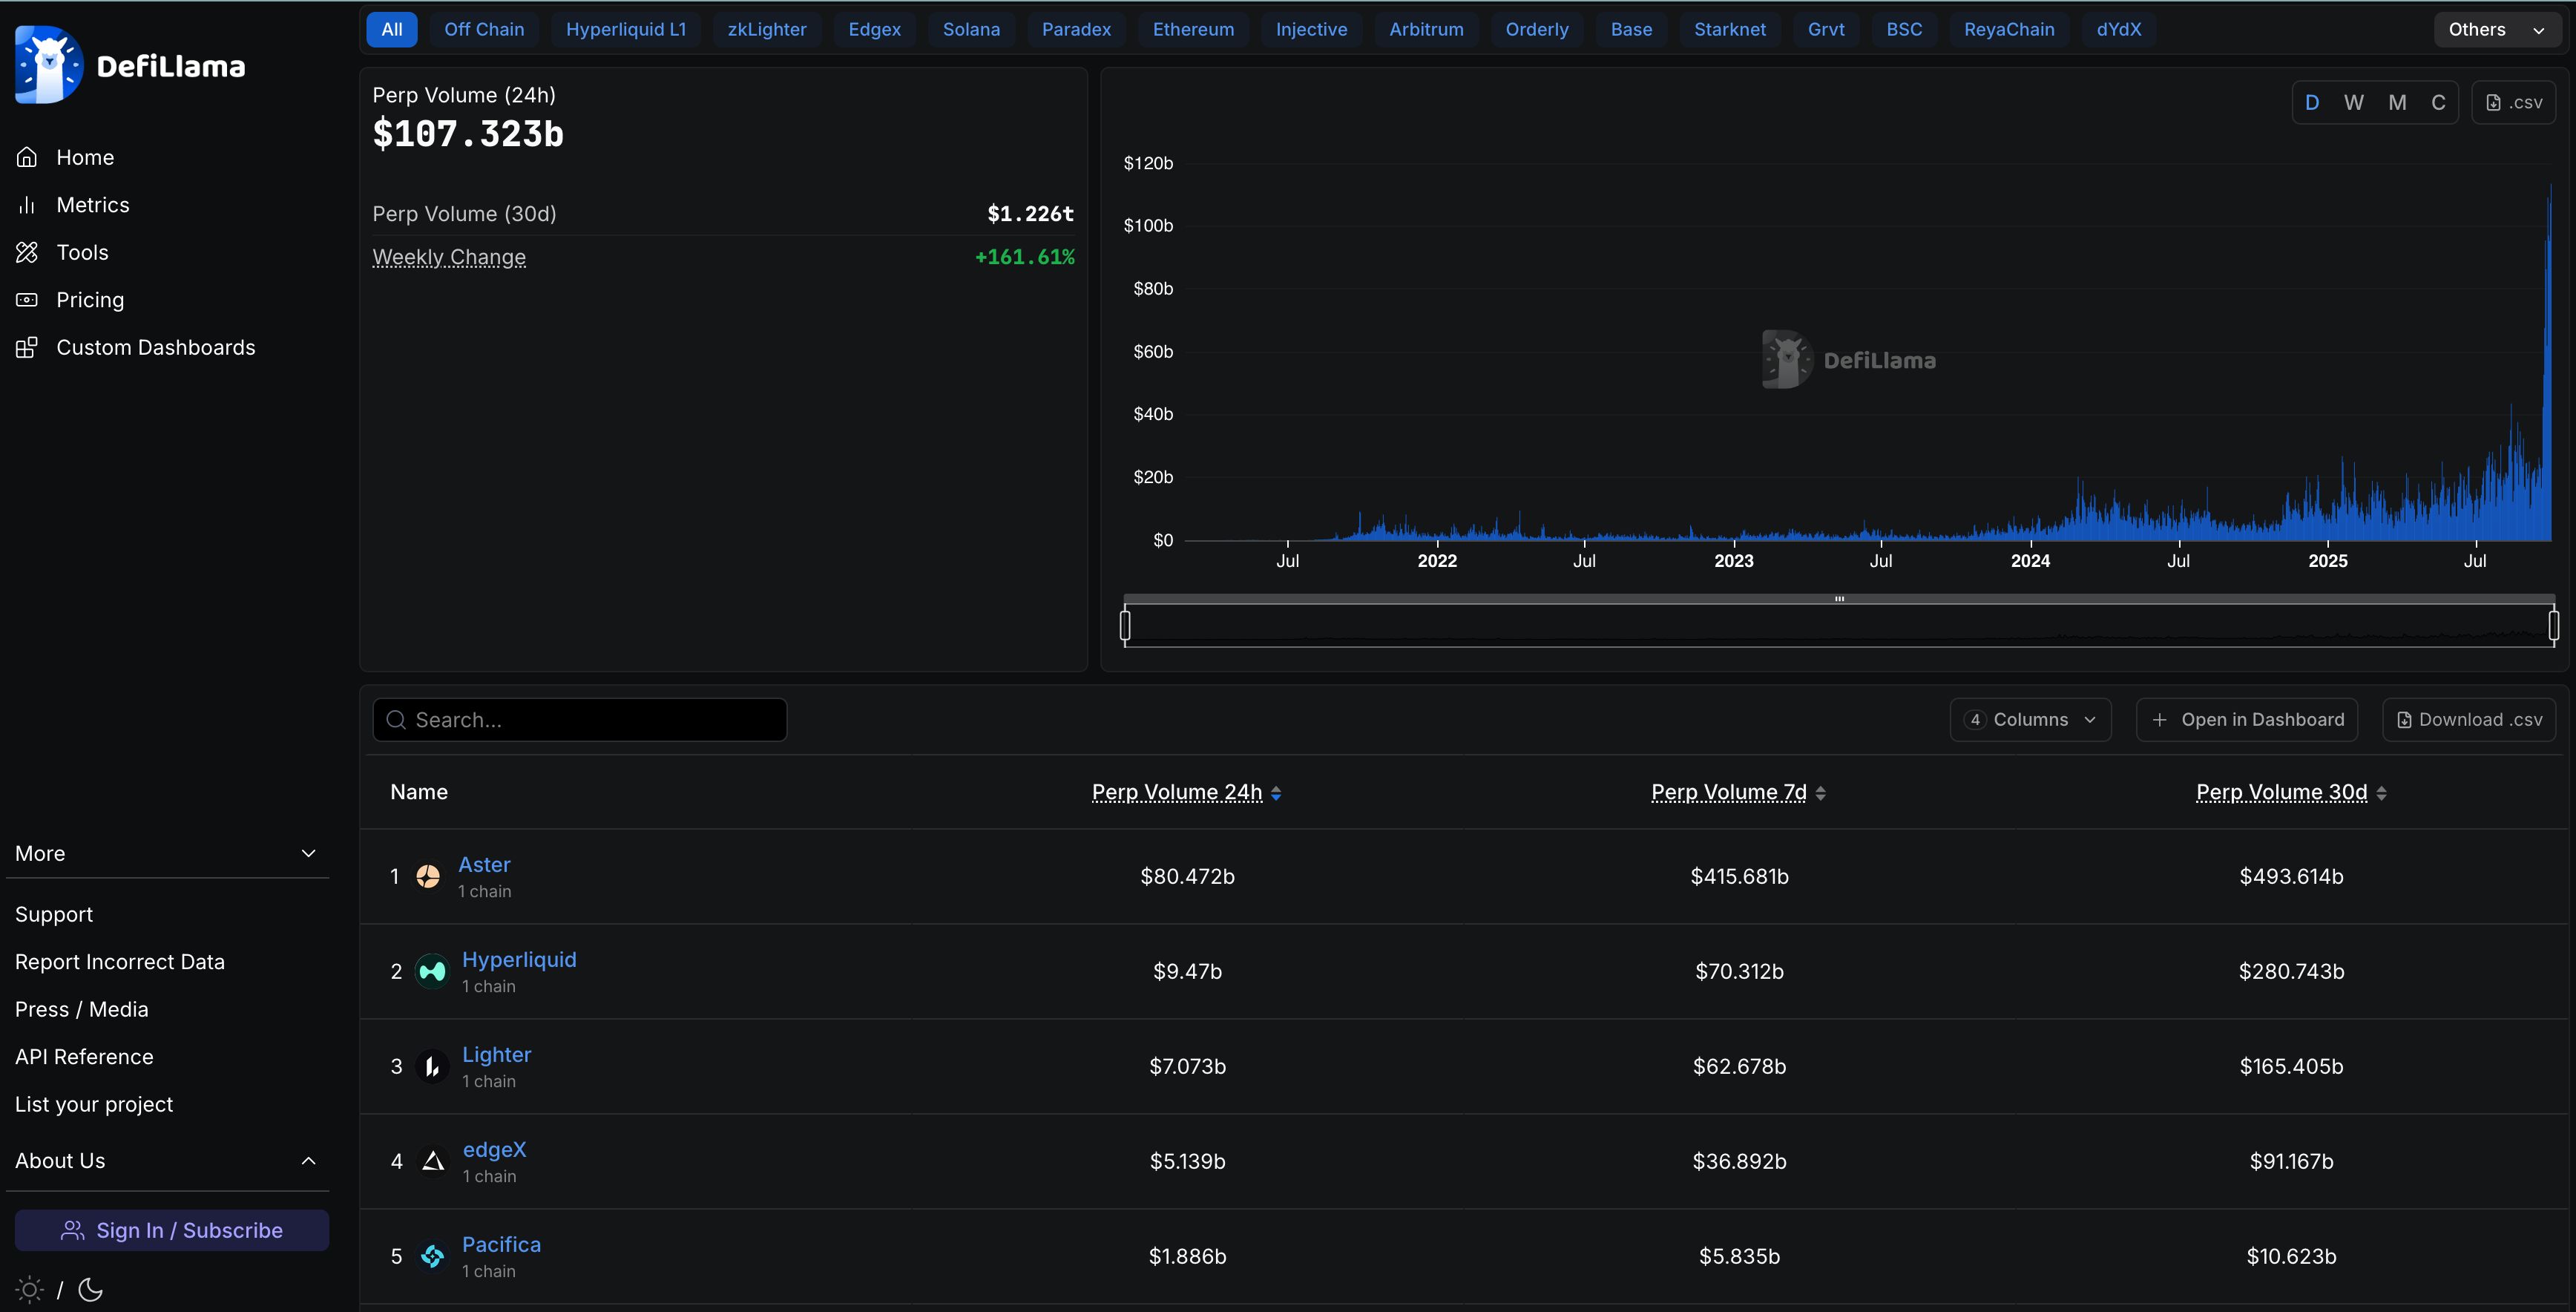Open the Others chain dropdown
The image size is (2576, 1312).
click(x=2494, y=29)
